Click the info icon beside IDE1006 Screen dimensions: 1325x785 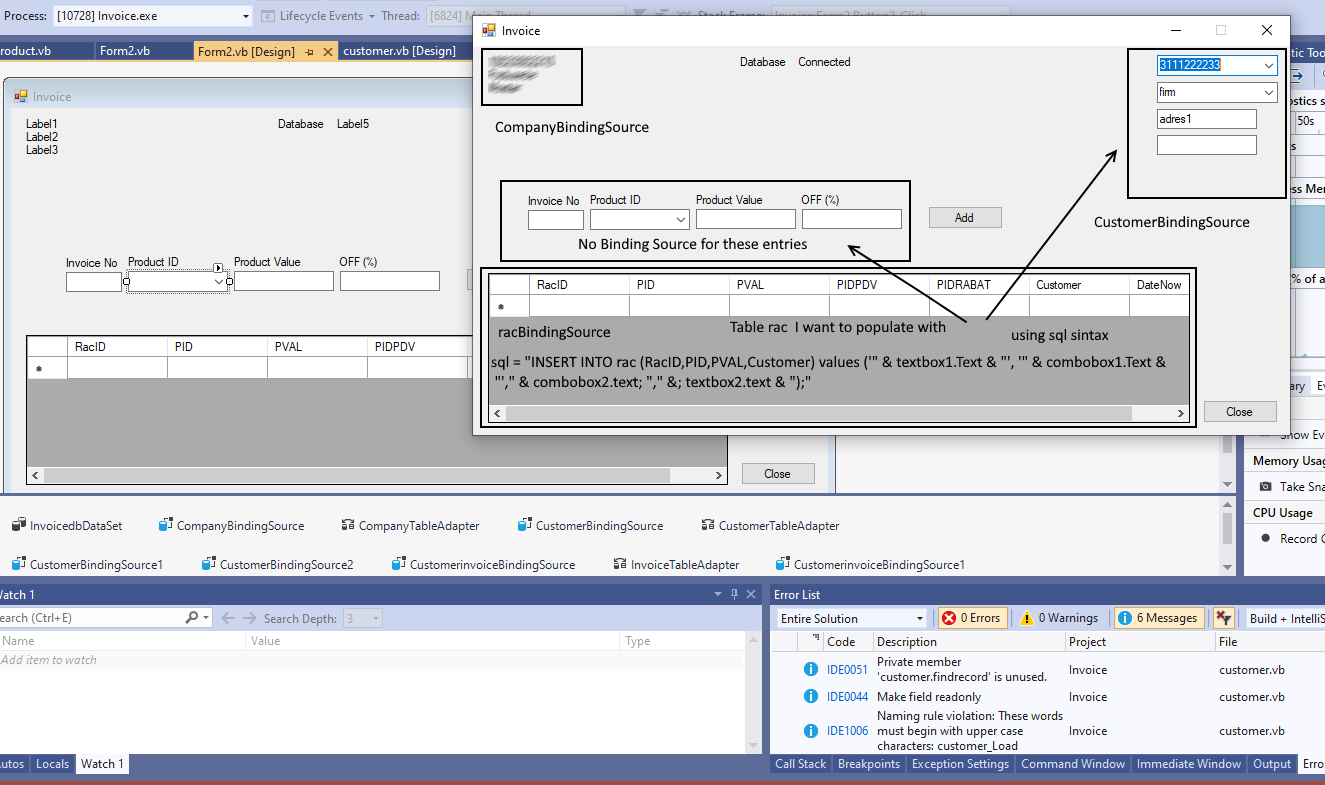tap(810, 731)
